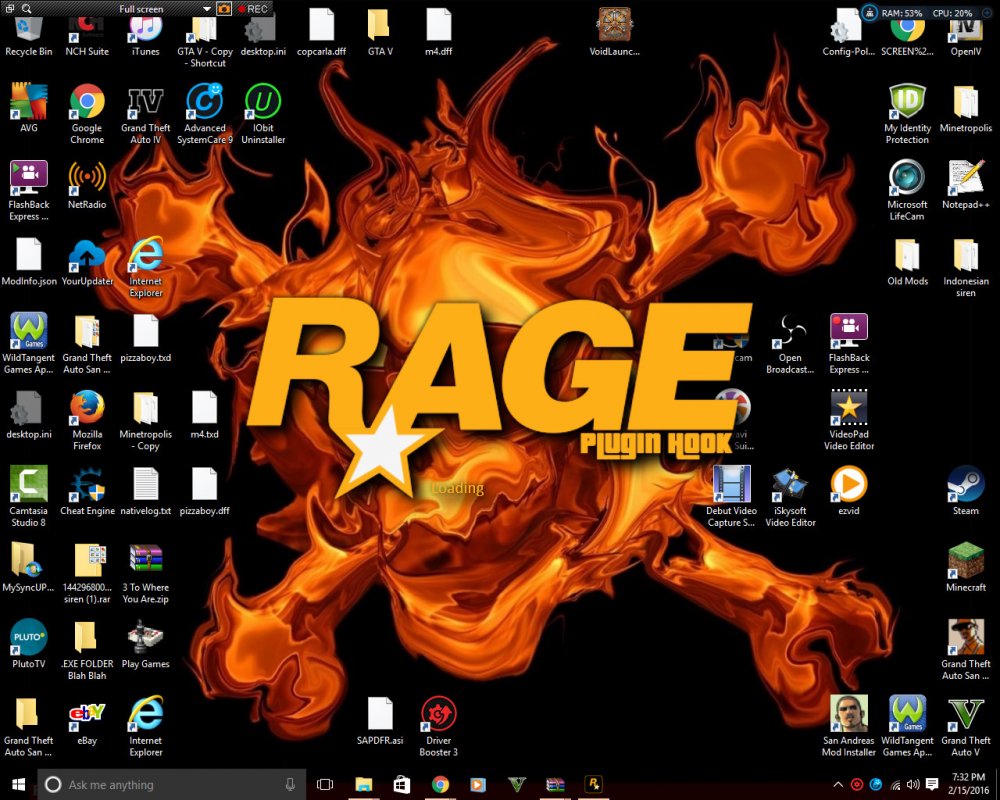Show hidden system tray icons
1000x800 pixels.
838,785
